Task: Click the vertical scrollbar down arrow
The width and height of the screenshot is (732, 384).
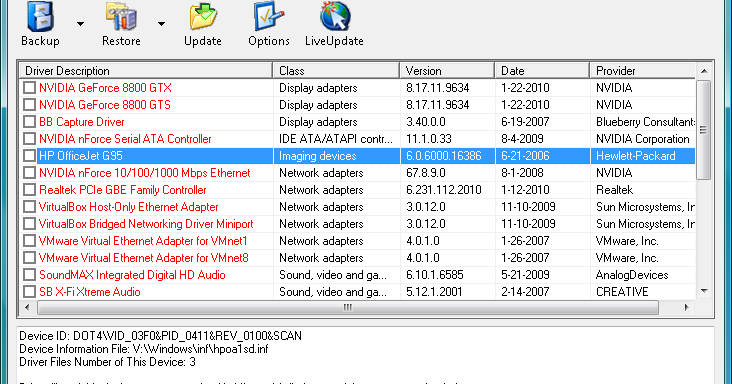Action: point(704,291)
